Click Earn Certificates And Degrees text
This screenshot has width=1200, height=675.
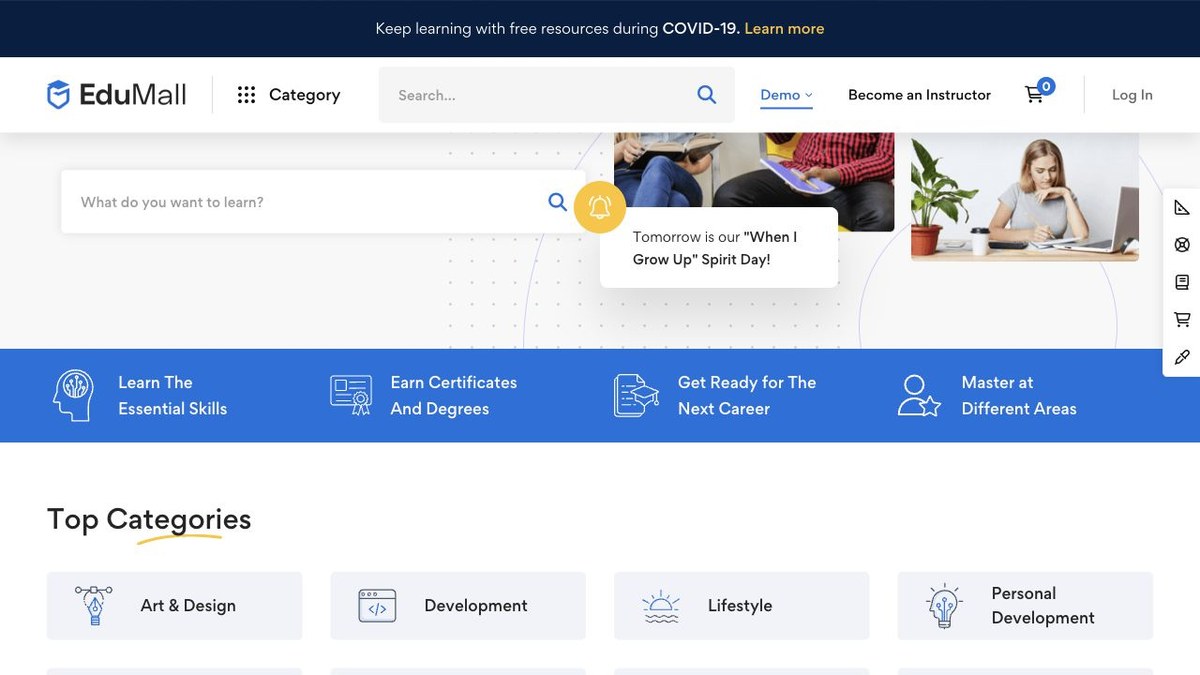454,395
